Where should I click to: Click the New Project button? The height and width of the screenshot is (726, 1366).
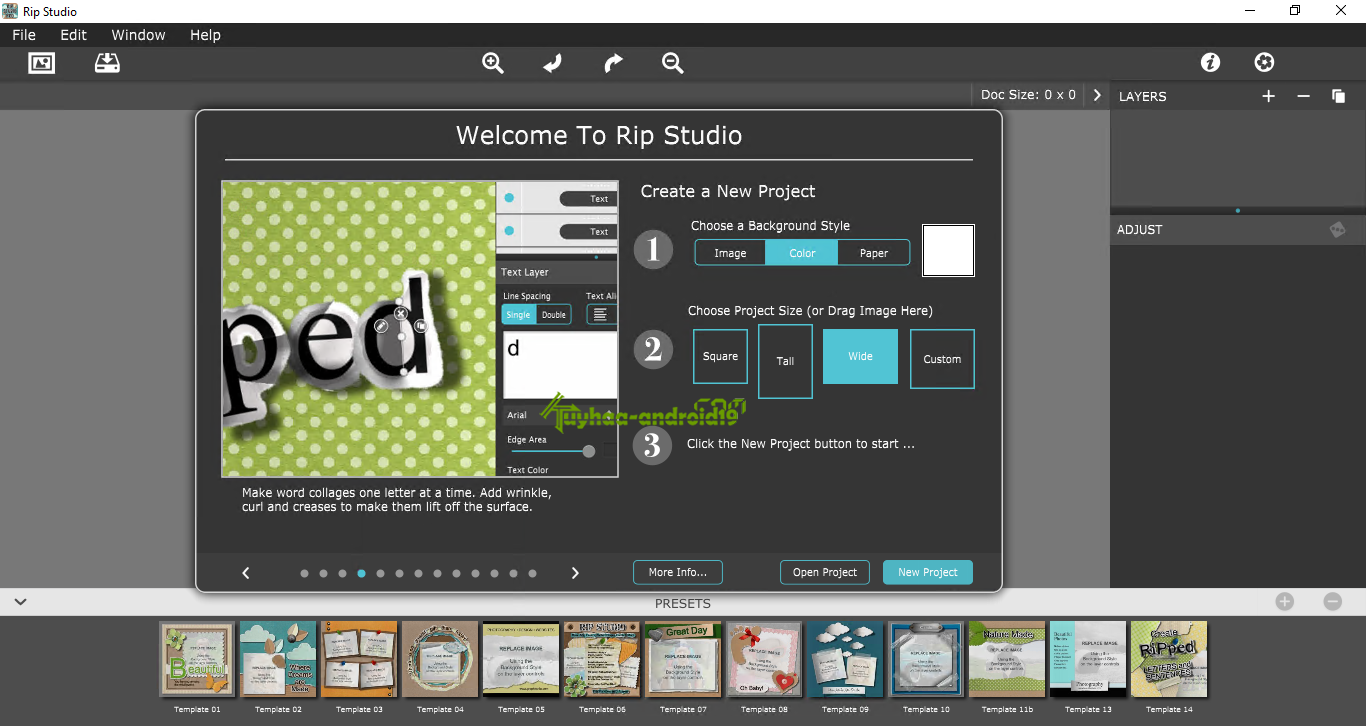(x=928, y=572)
